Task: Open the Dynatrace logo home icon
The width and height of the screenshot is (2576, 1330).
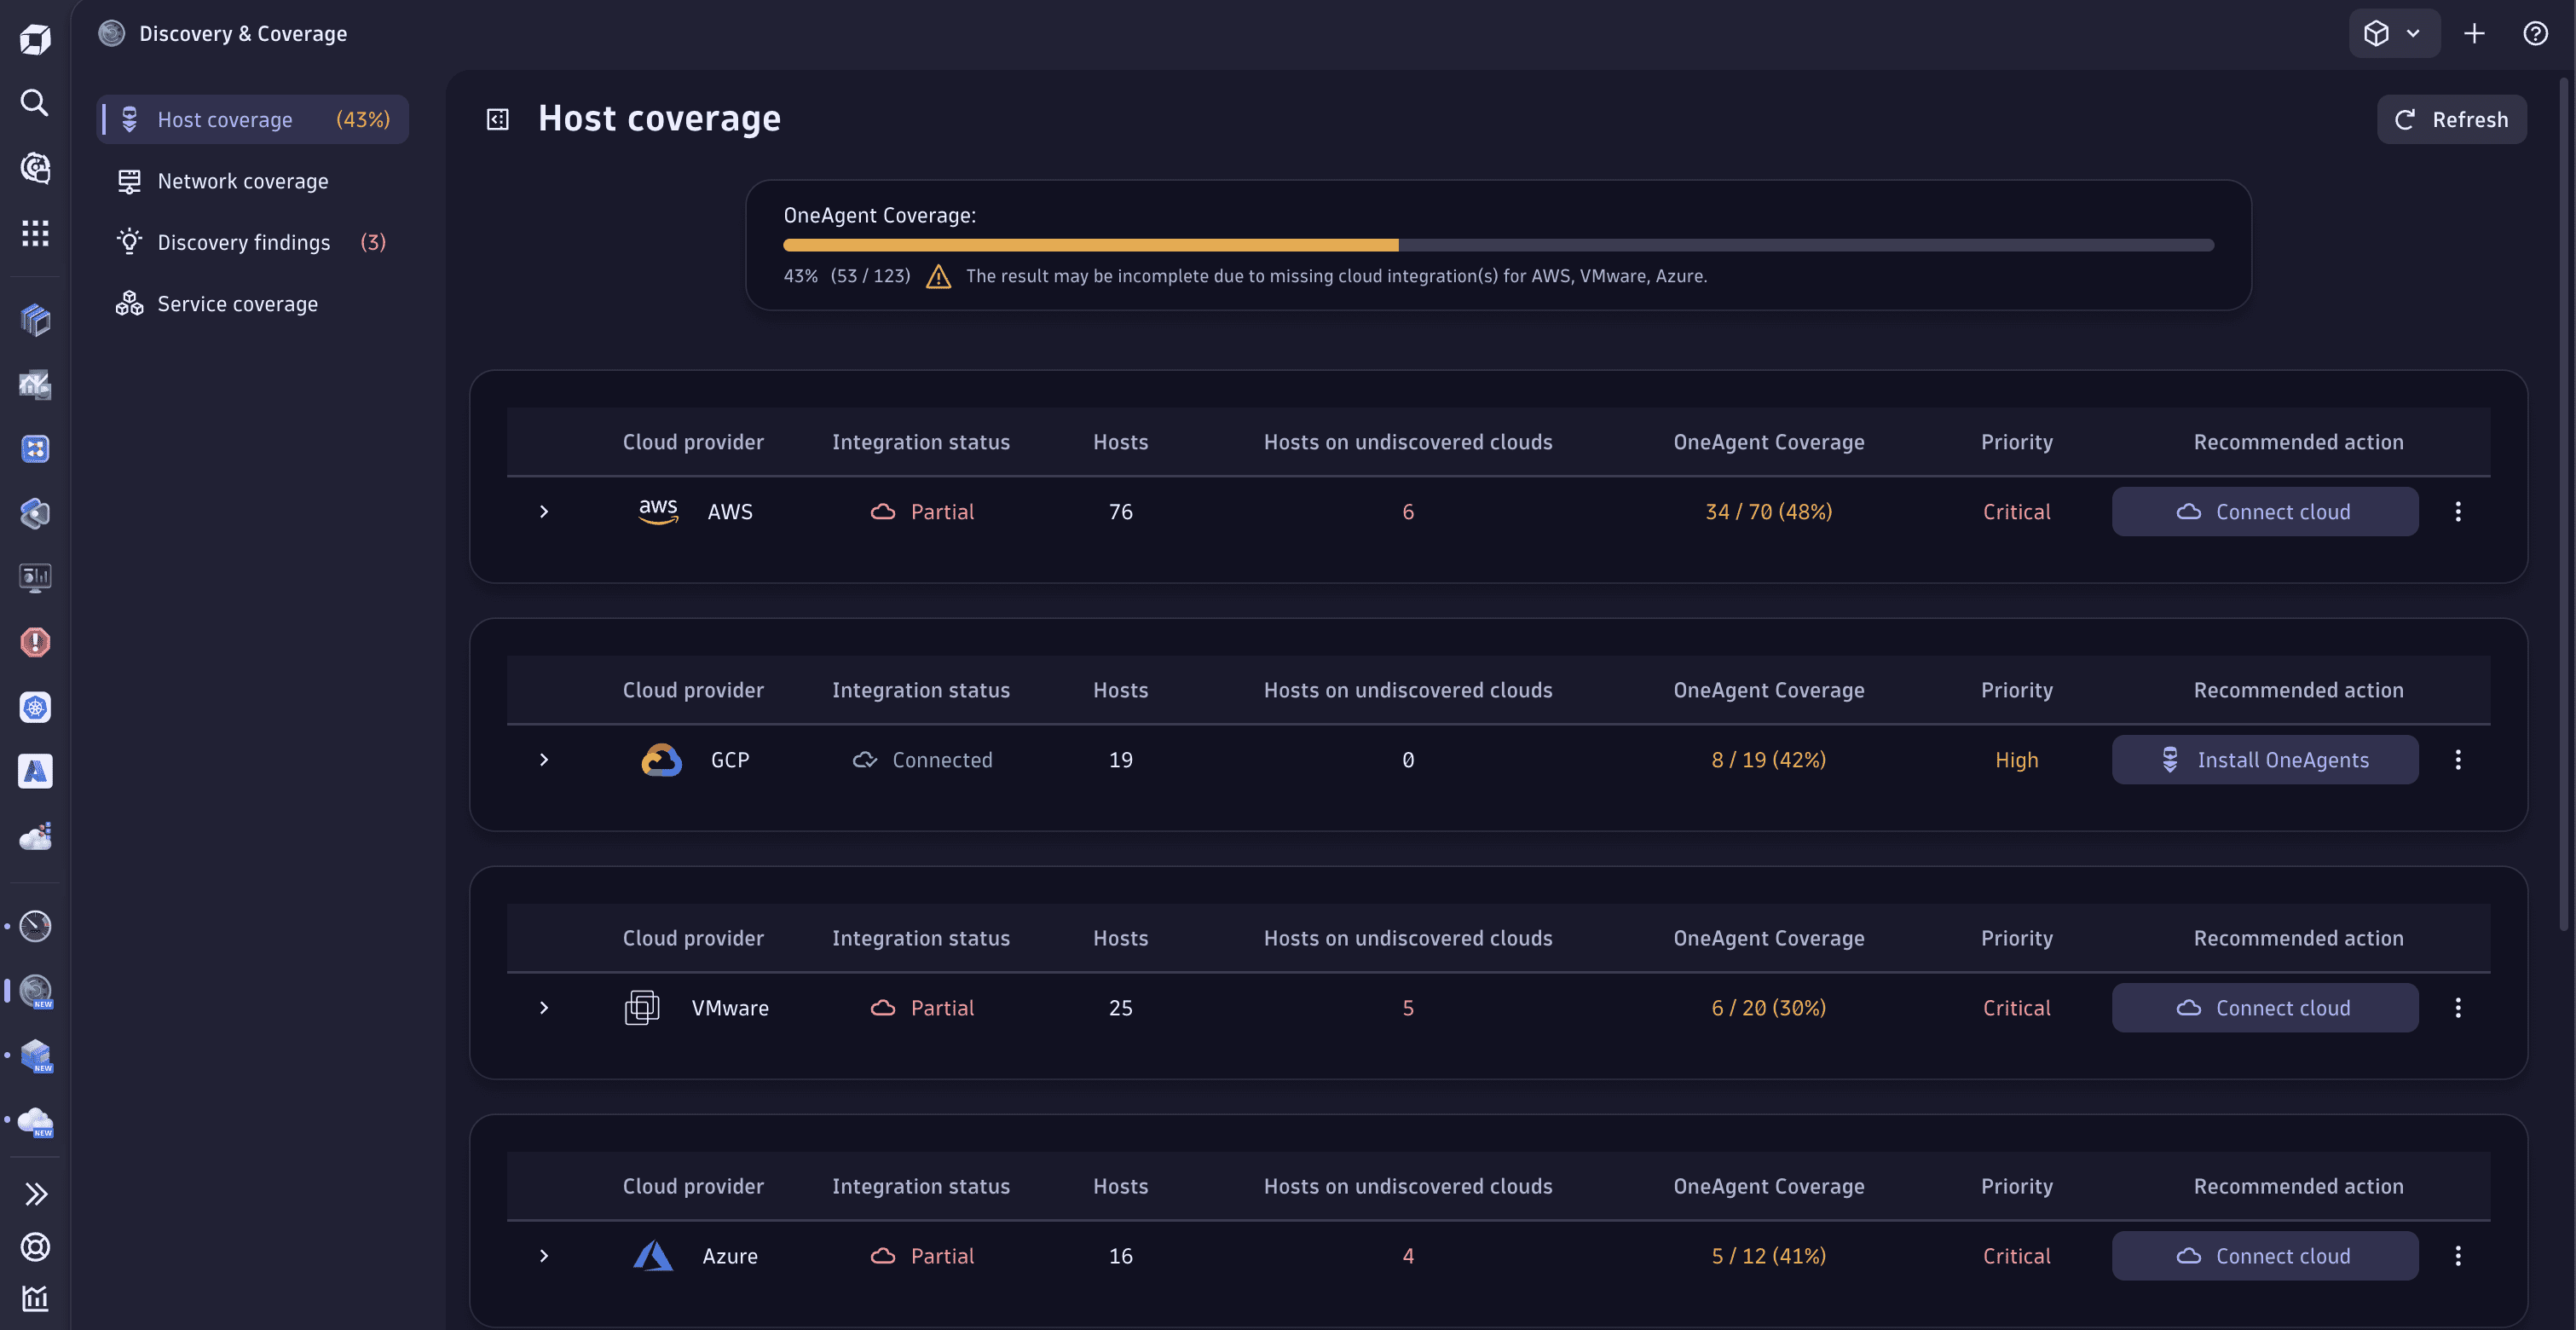Action: click(35, 39)
